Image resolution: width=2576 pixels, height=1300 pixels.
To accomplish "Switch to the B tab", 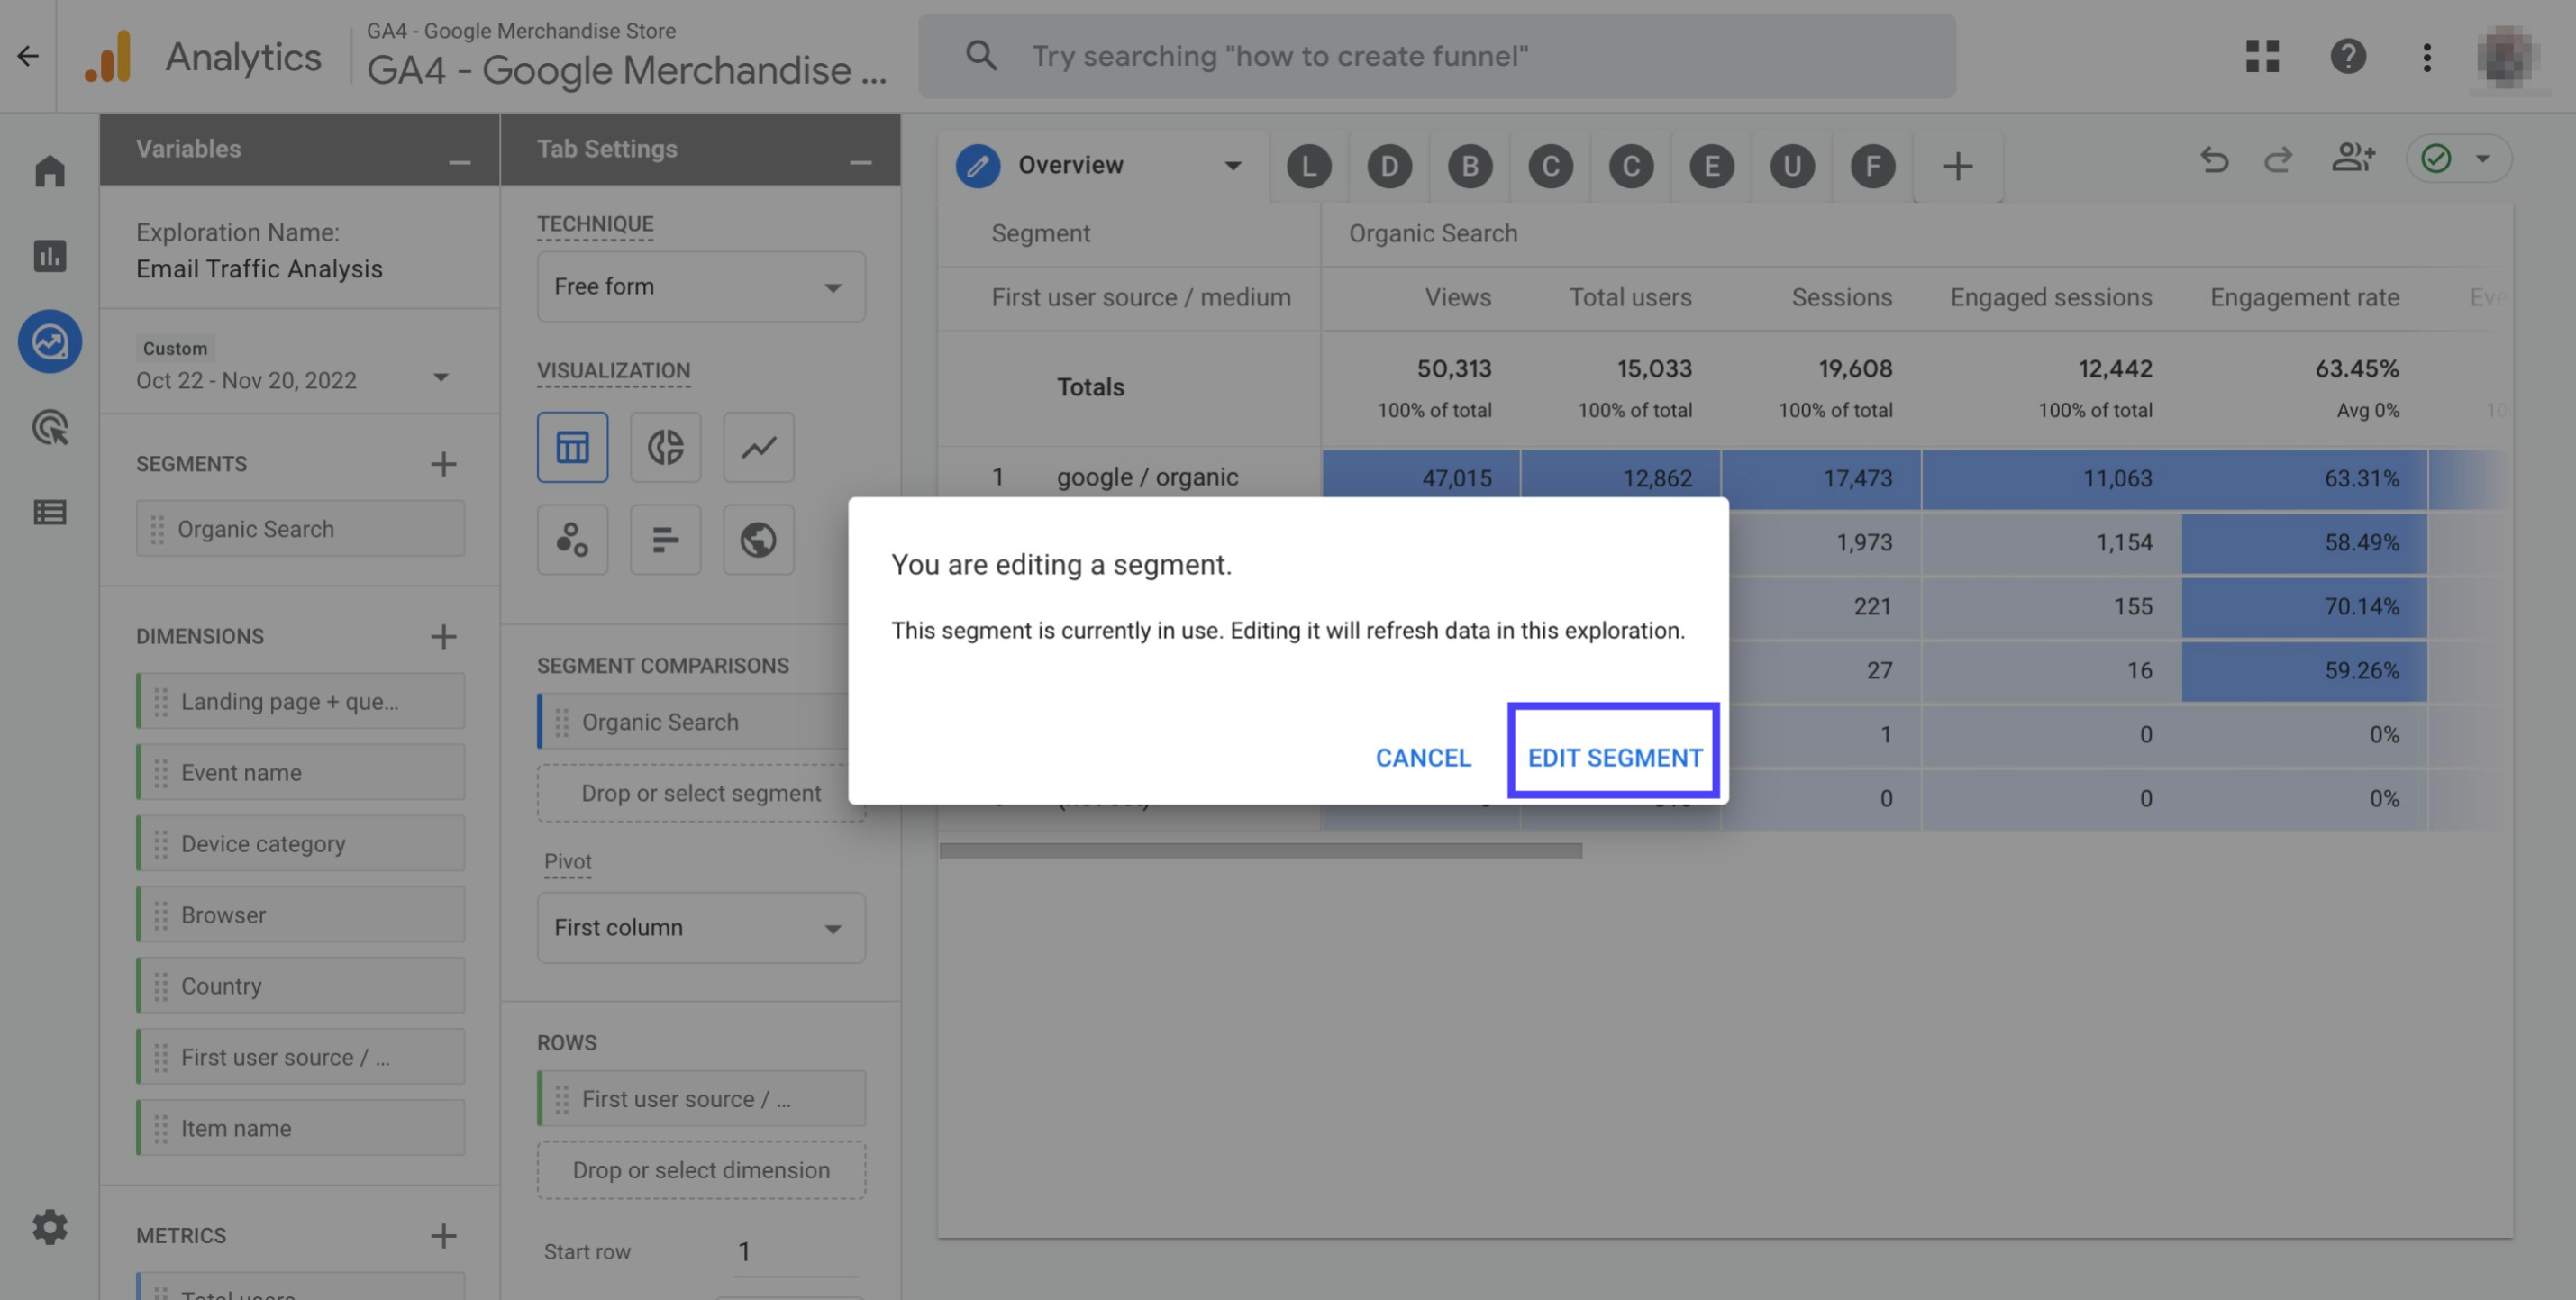I will point(1470,166).
